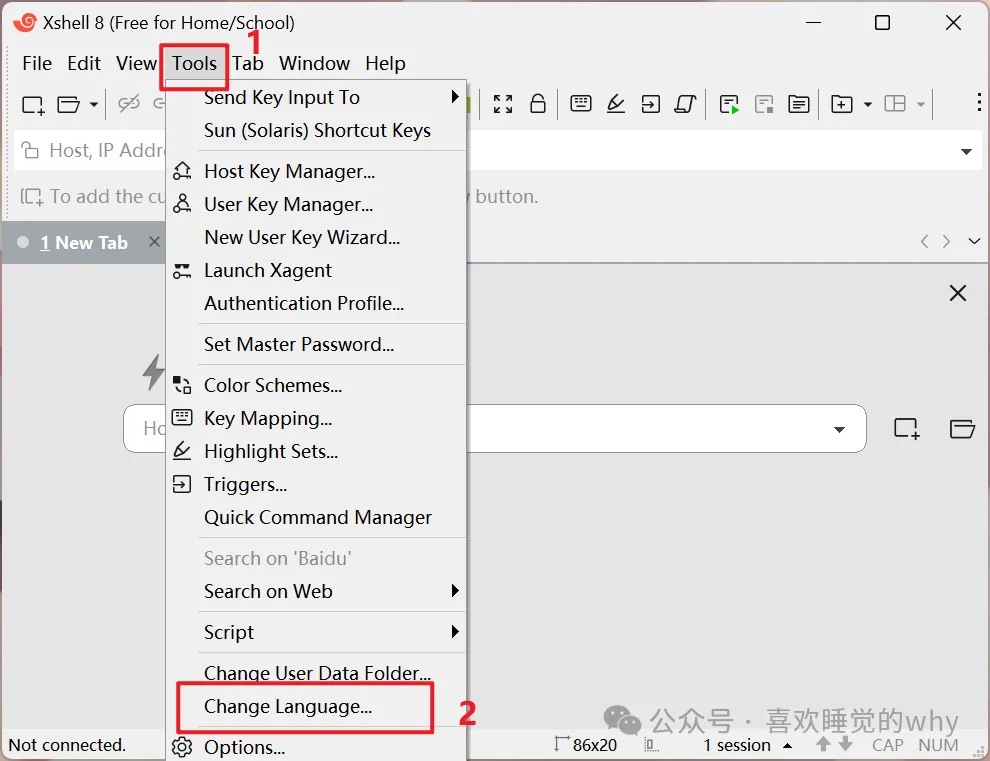
Task: Click the address bar lock icon
Action: [30, 150]
